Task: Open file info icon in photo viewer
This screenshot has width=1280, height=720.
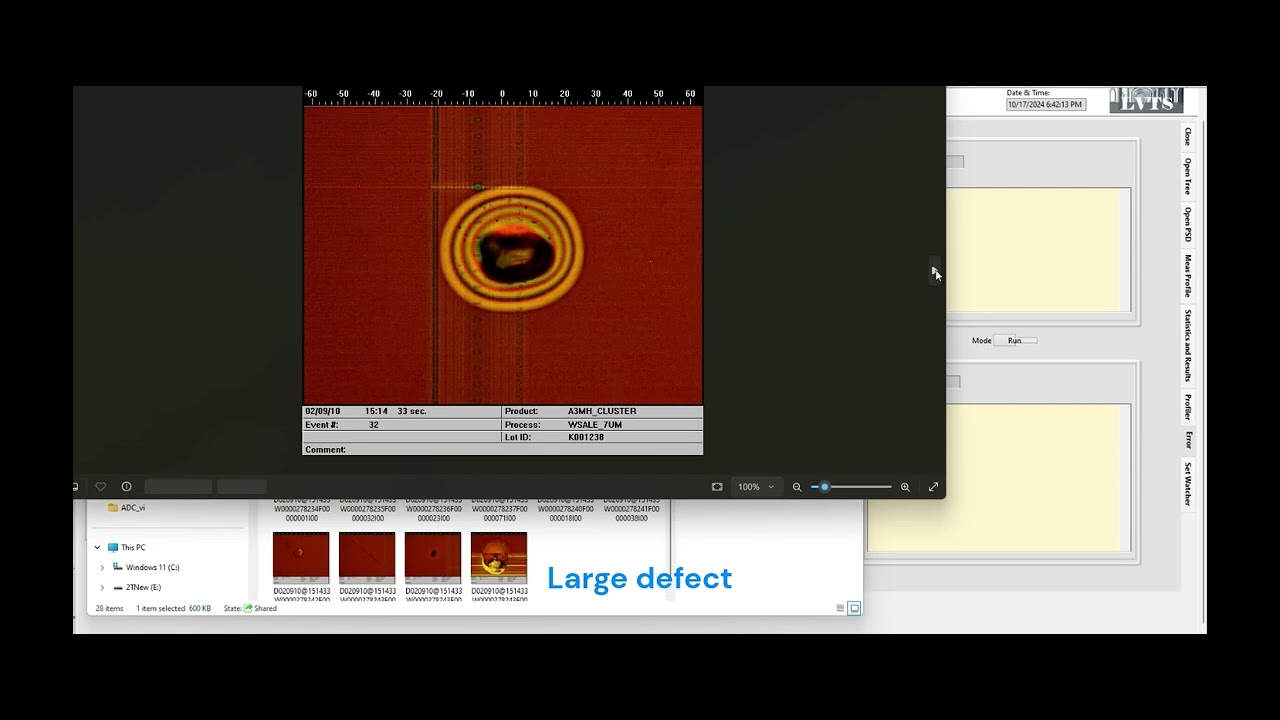Action: tap(126, 487)
